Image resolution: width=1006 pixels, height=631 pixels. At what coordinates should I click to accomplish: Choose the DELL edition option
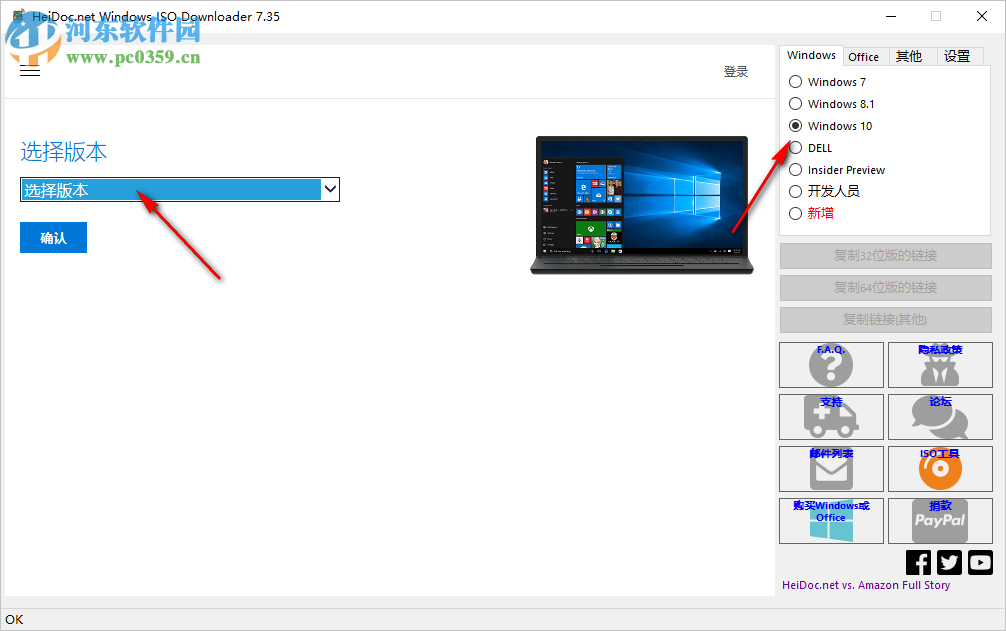[796, 147]
